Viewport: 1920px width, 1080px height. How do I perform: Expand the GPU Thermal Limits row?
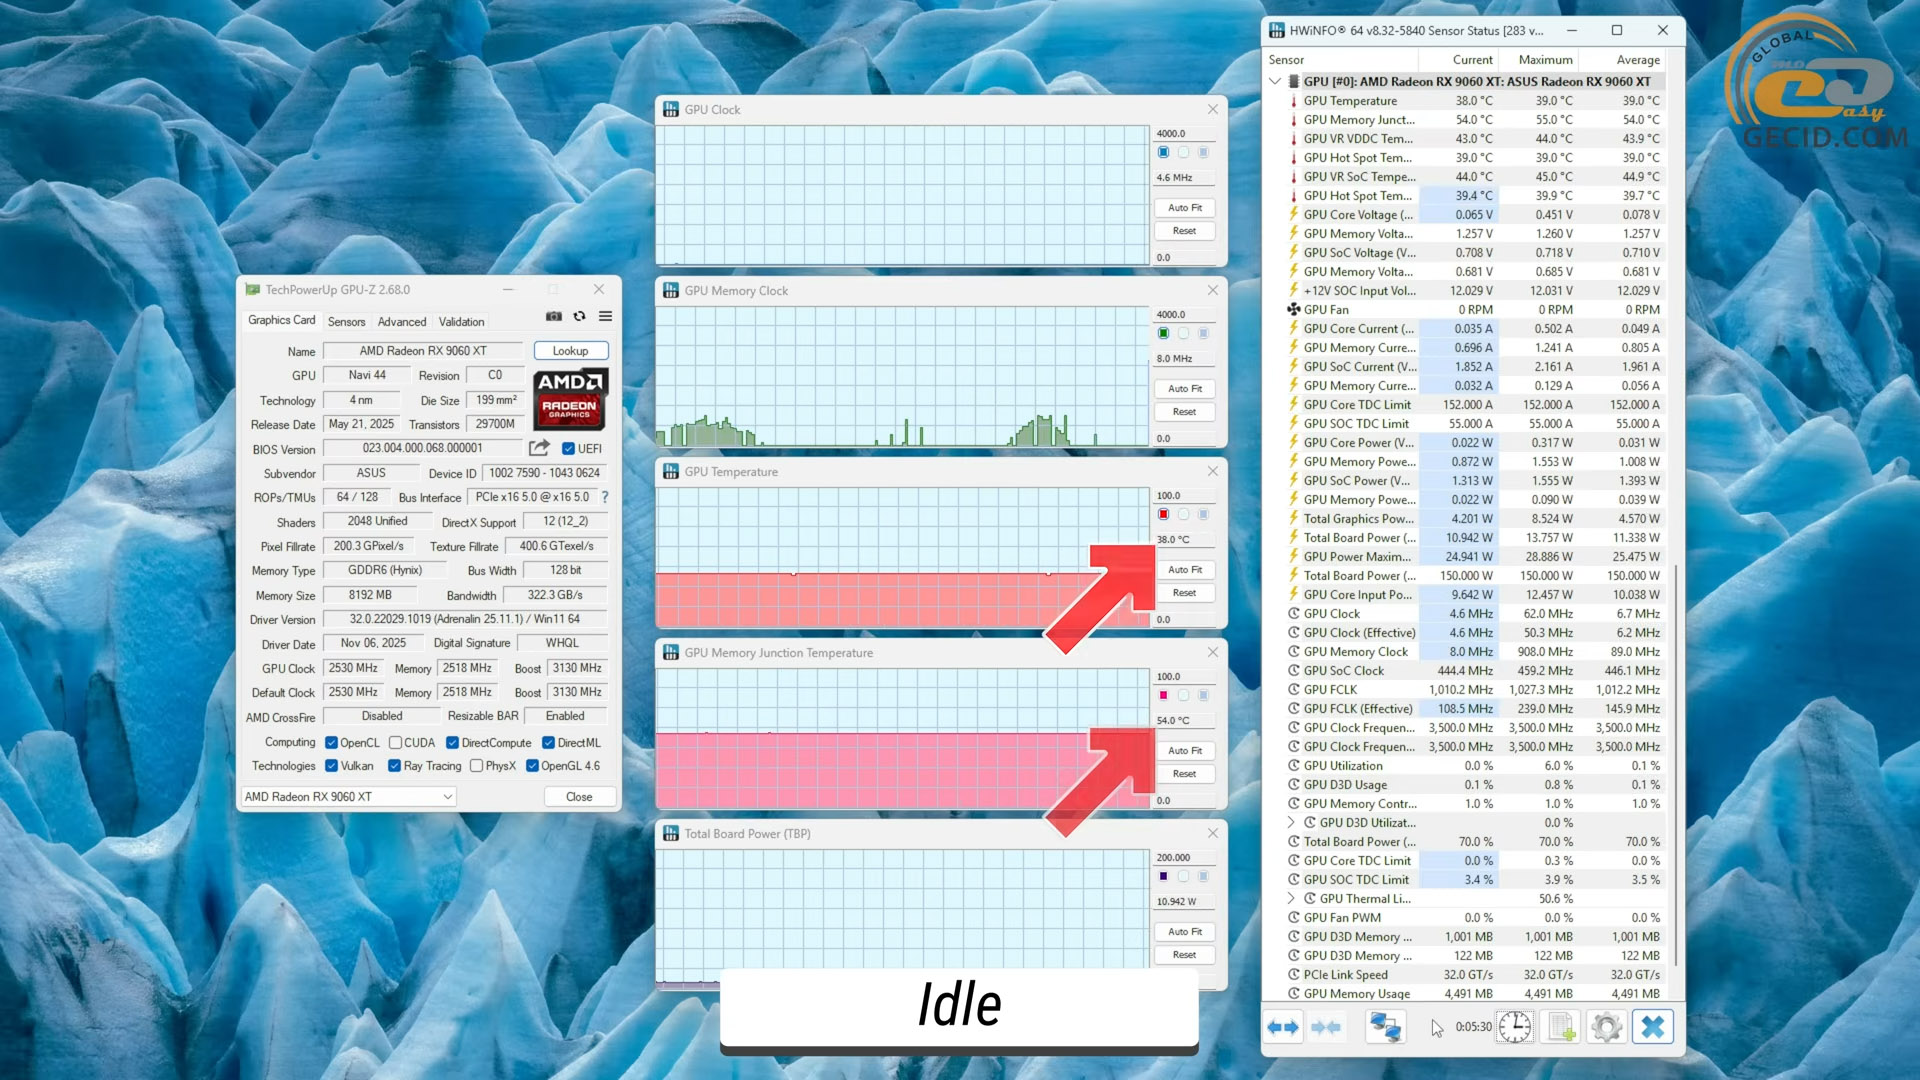pos(1291,898)
